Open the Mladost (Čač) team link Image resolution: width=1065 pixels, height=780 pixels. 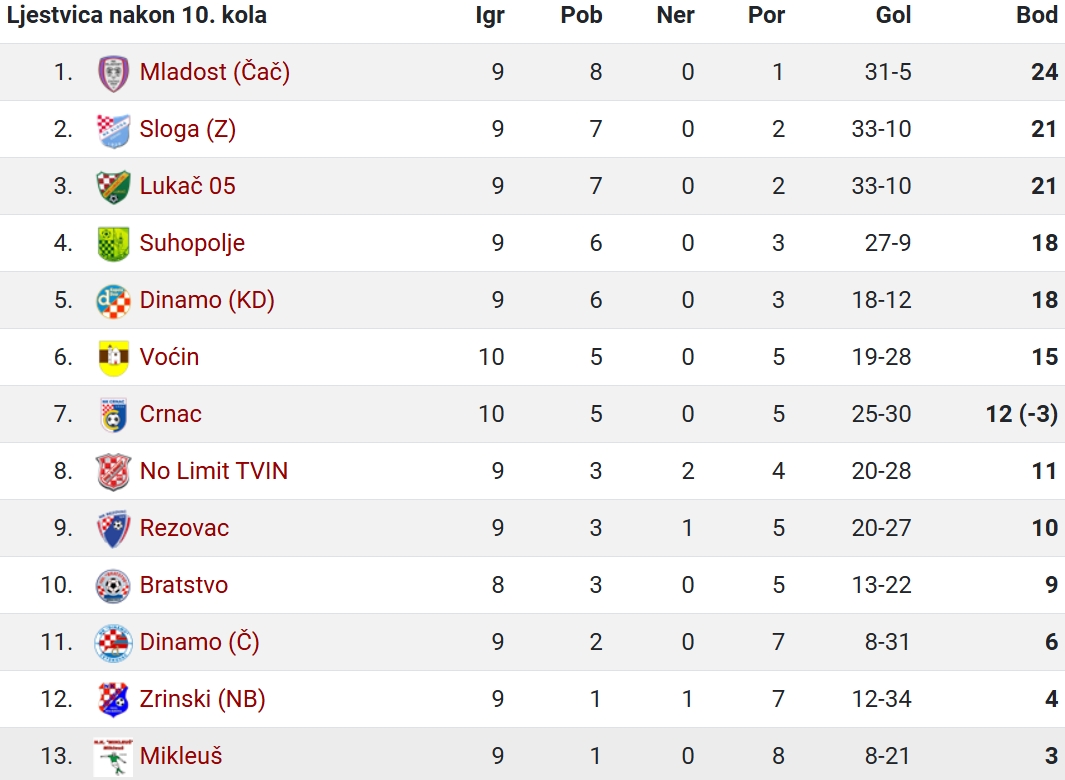tap(215, 72)
